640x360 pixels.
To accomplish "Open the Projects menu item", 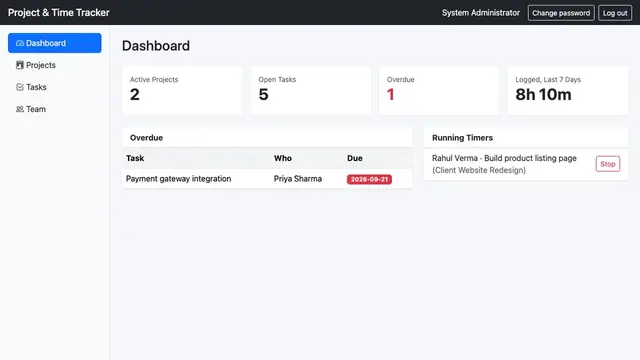I will tap(55, 65).
